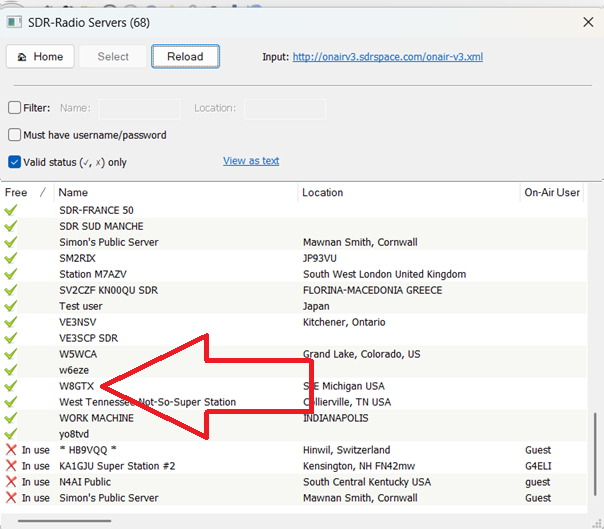Click green check beside SDR-FRANCE 50
Screen dimensions: 604x529
click(11, 210)
